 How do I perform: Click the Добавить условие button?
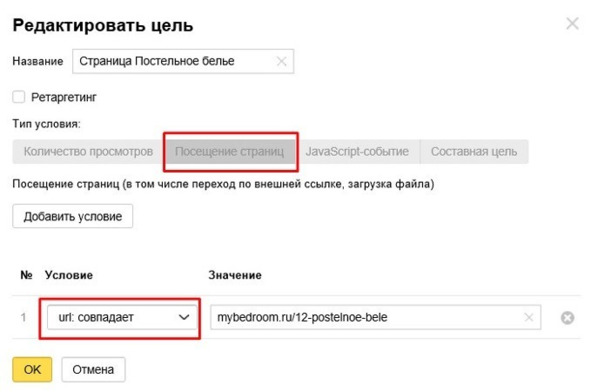pos(73,216)
